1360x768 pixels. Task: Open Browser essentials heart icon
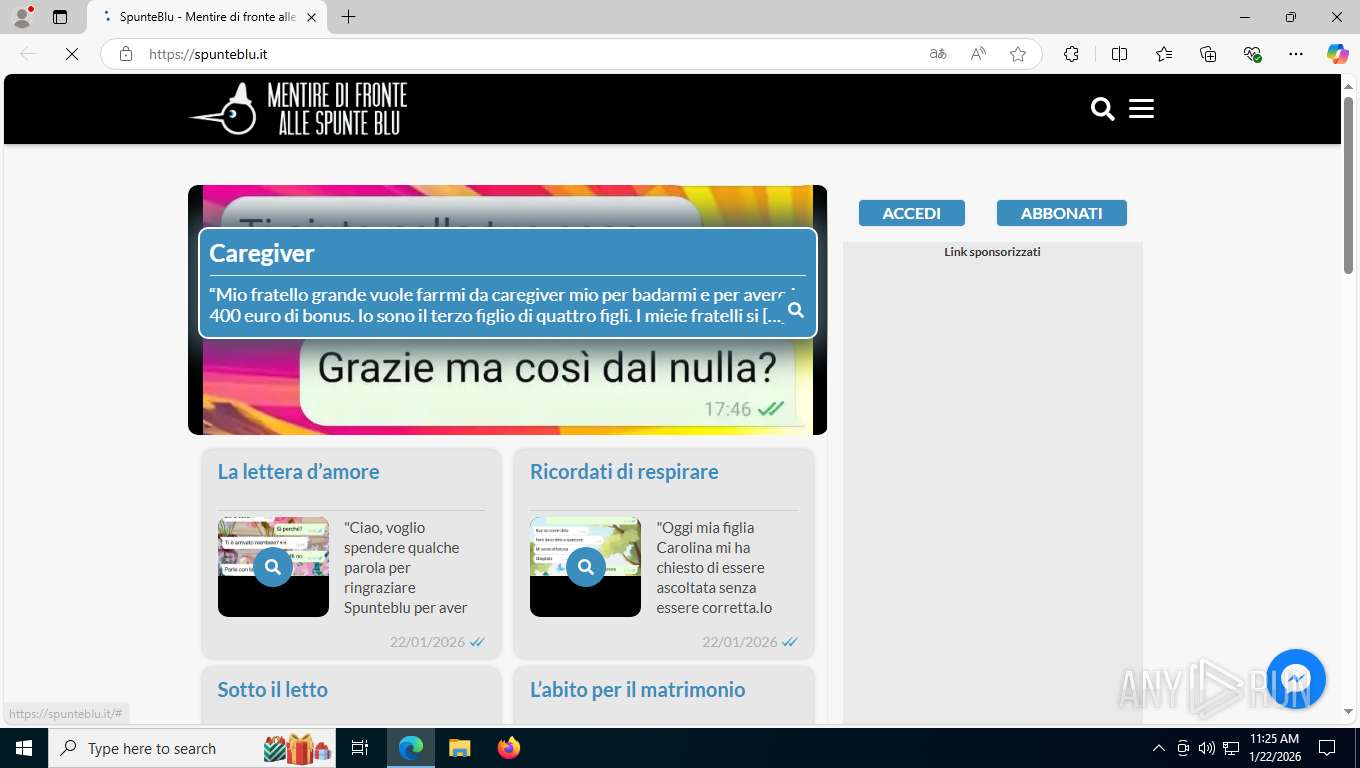coord(1252,54)
